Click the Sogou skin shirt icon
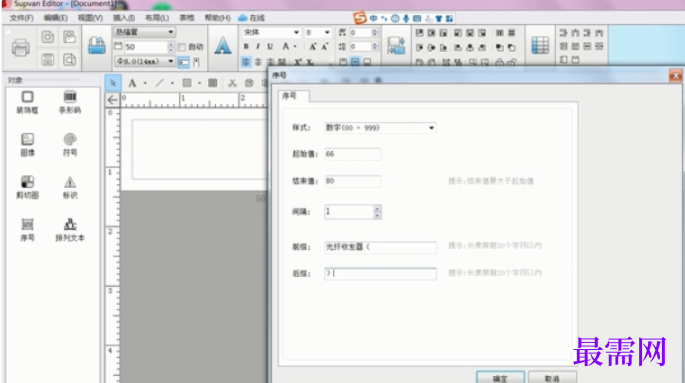 coord(439,18)
